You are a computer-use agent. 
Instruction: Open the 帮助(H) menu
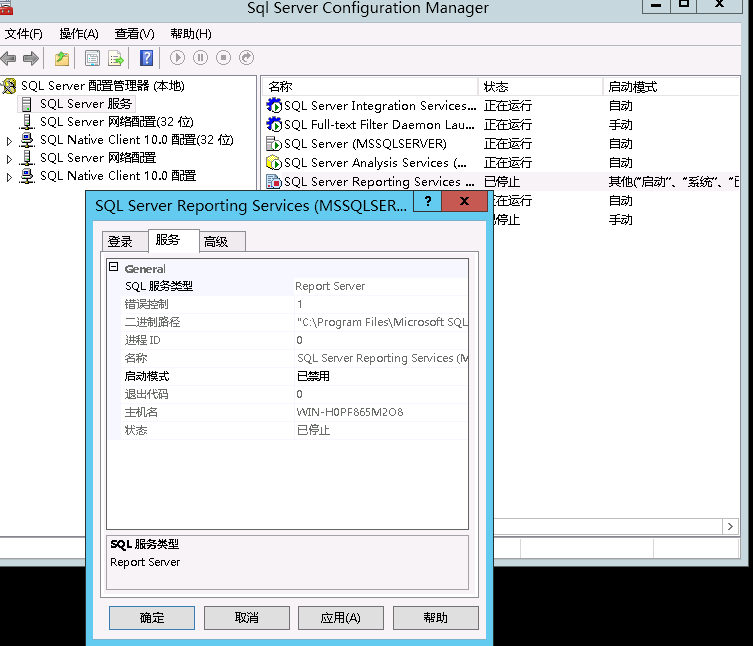click(x=191, y=34)
